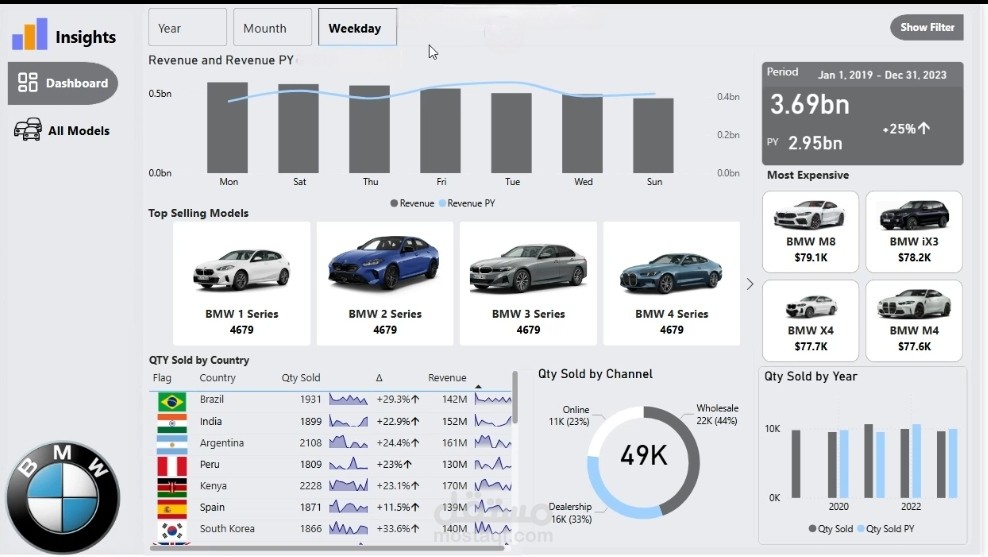988x557 pixels.
Task: Click the Kenya flag icon
Action: coord(172,487)
